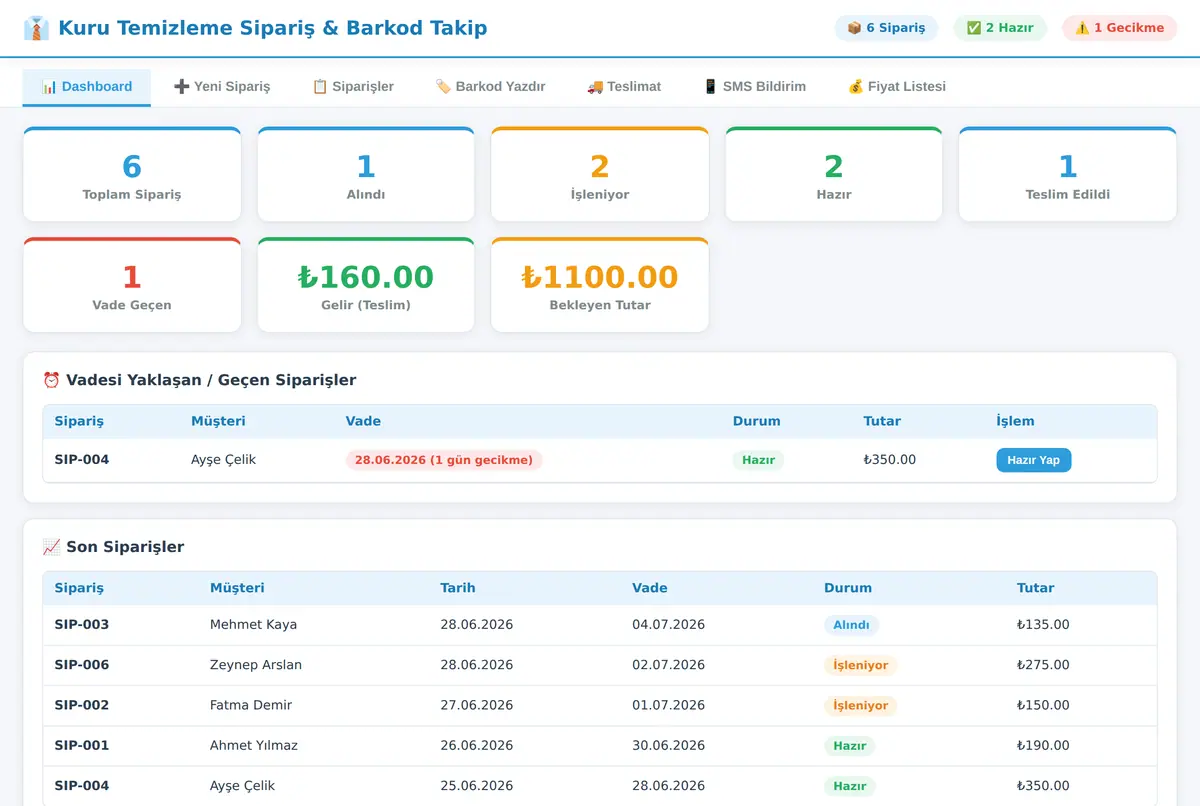Viewport: 1200px width, 806px height.
Task: Click the tag icon on Barkod Yazdır
Action: pos(443,87)
